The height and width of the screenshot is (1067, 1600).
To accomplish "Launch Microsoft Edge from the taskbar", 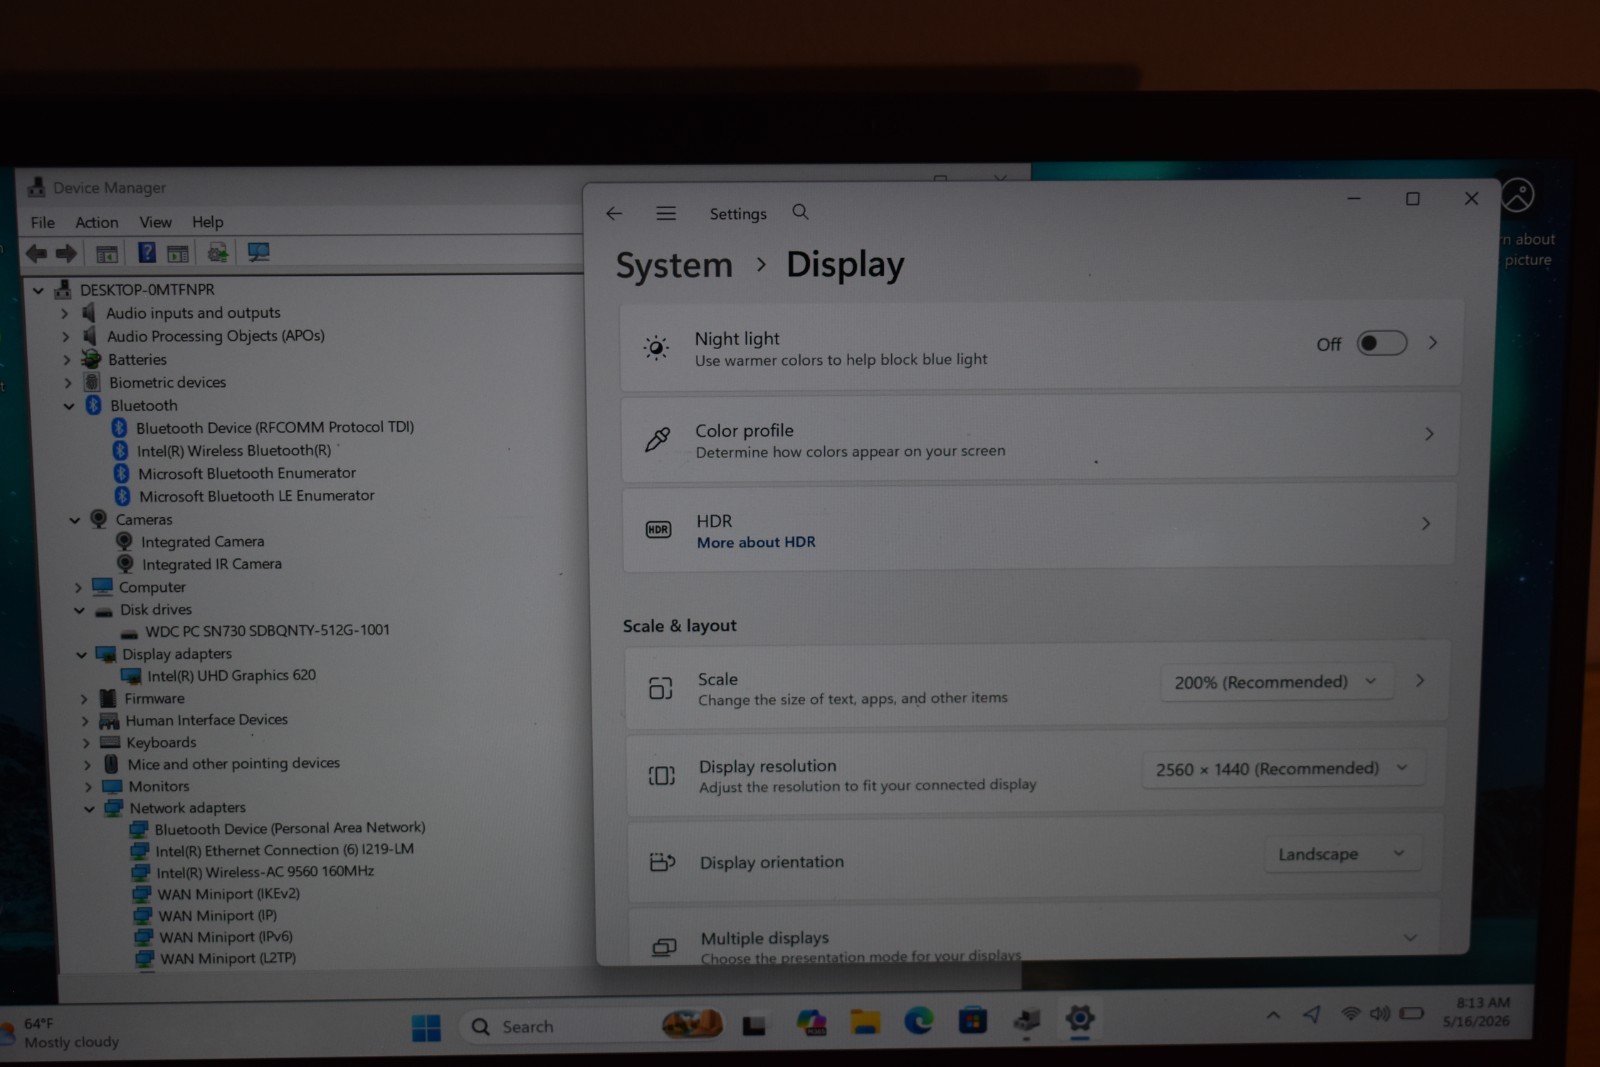I will pyautogui.click(x=919, y=1021).
